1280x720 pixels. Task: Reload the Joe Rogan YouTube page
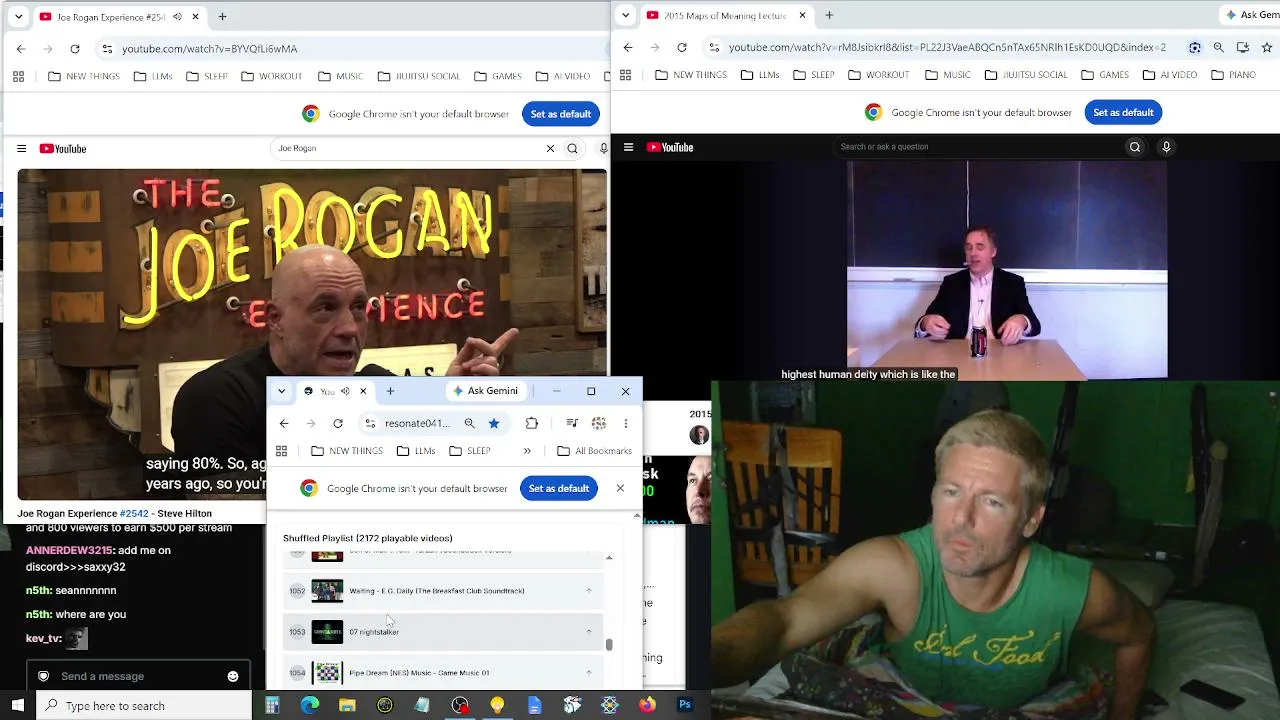pyautogui.click(x=75, y=48)
